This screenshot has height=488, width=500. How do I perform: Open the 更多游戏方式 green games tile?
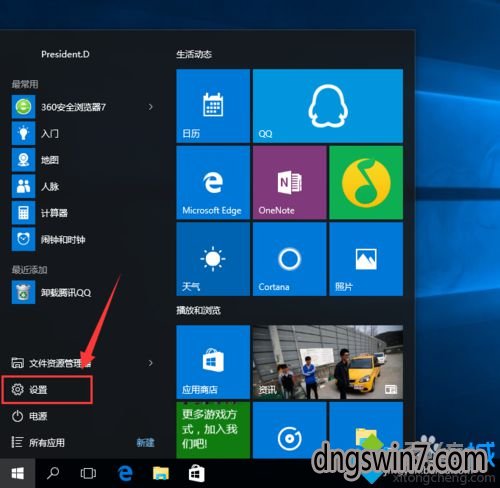click(213, 430)
